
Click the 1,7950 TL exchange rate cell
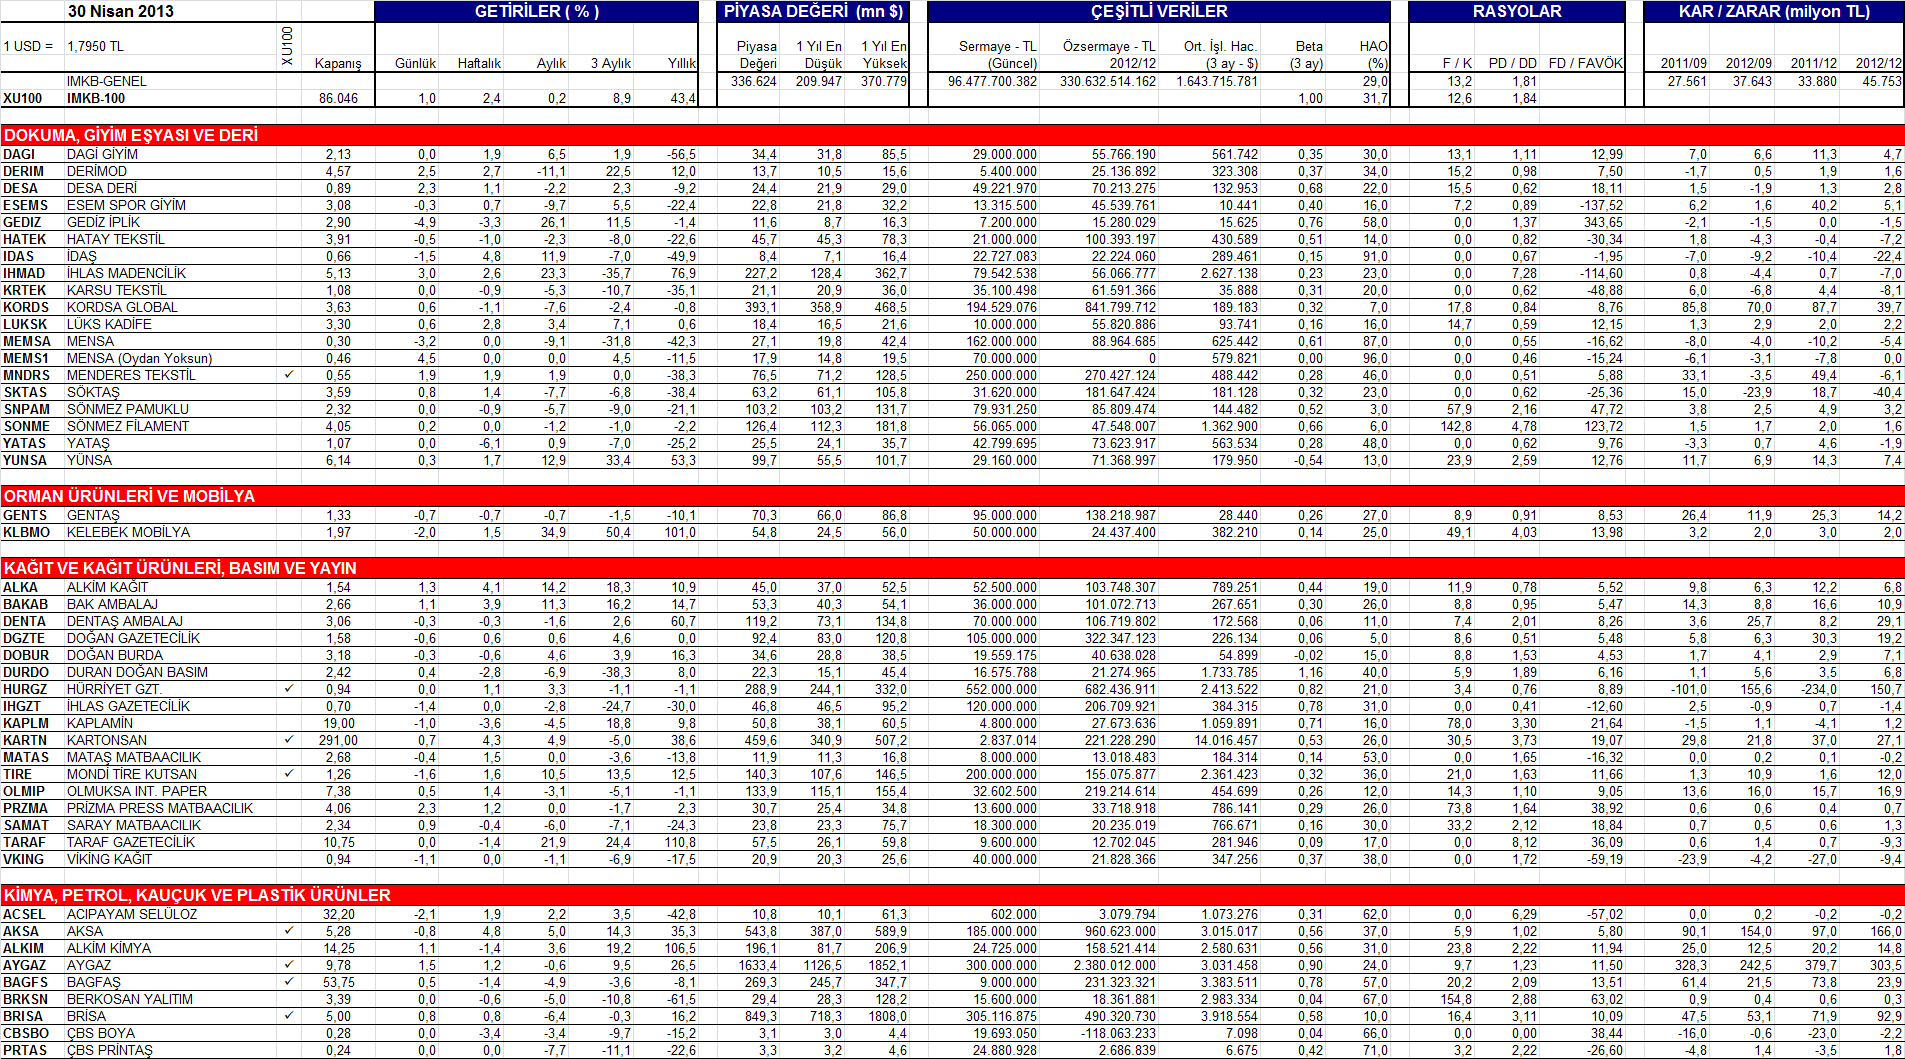[95, 46]
